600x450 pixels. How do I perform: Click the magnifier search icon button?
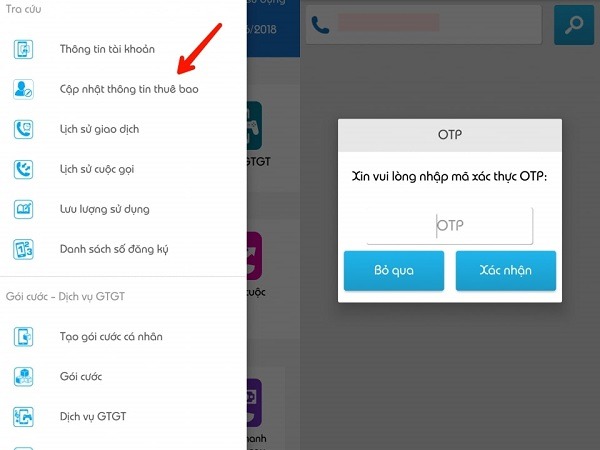(x=574, y=25)
